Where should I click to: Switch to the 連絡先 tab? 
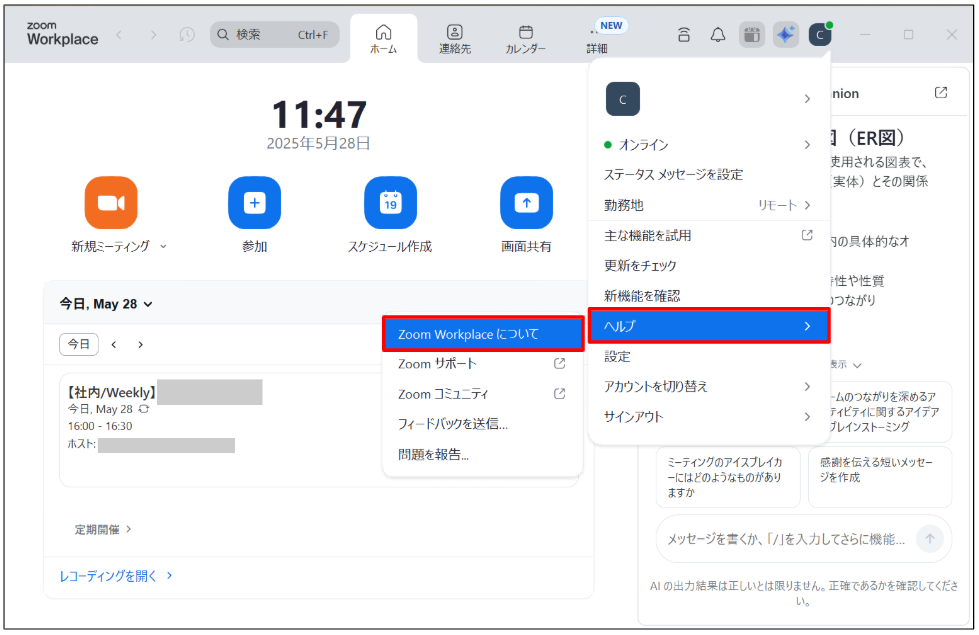[455, 39]
